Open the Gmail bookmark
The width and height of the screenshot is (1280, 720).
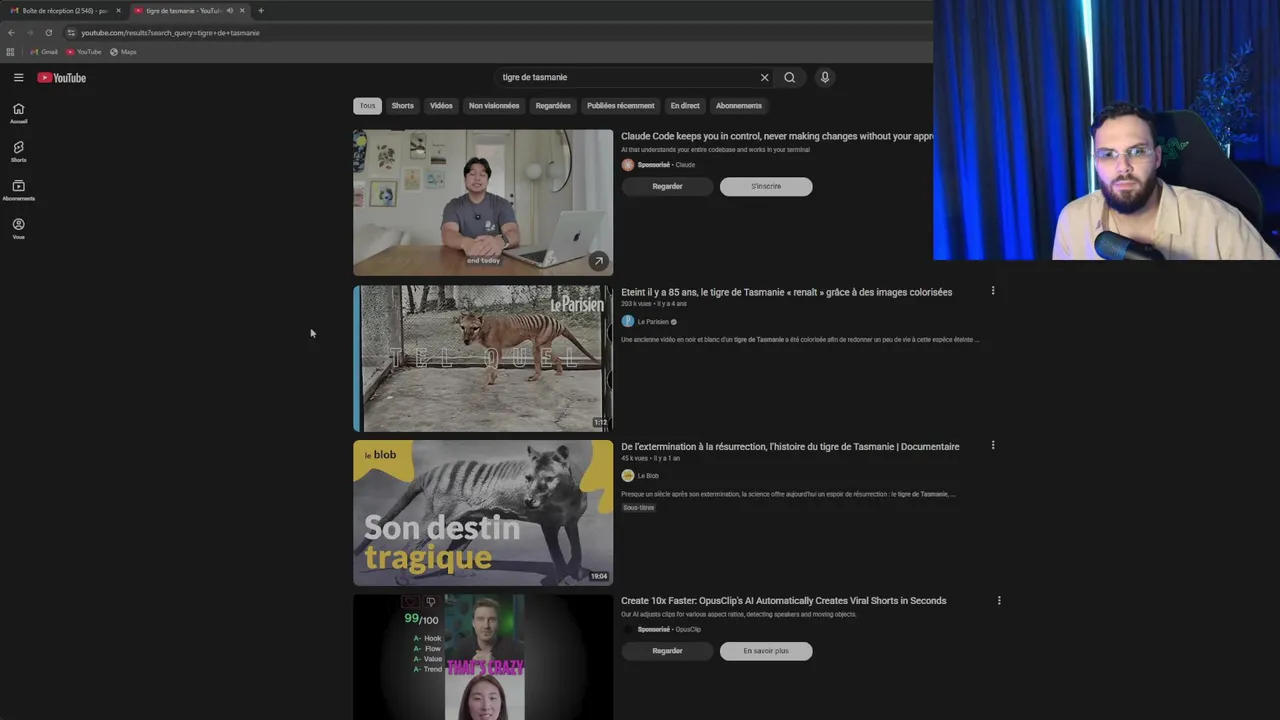[x=44, y=52]
